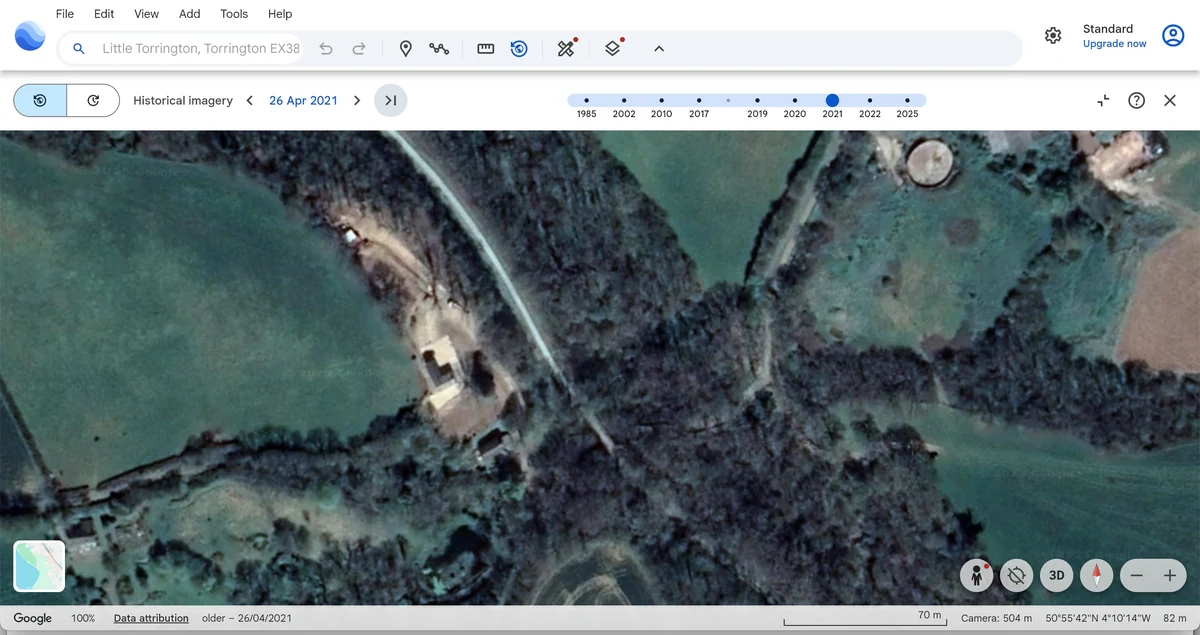The image size is (1200, 635).
Task: Select the 2025 timeline marker
Action: coord(907,100)
